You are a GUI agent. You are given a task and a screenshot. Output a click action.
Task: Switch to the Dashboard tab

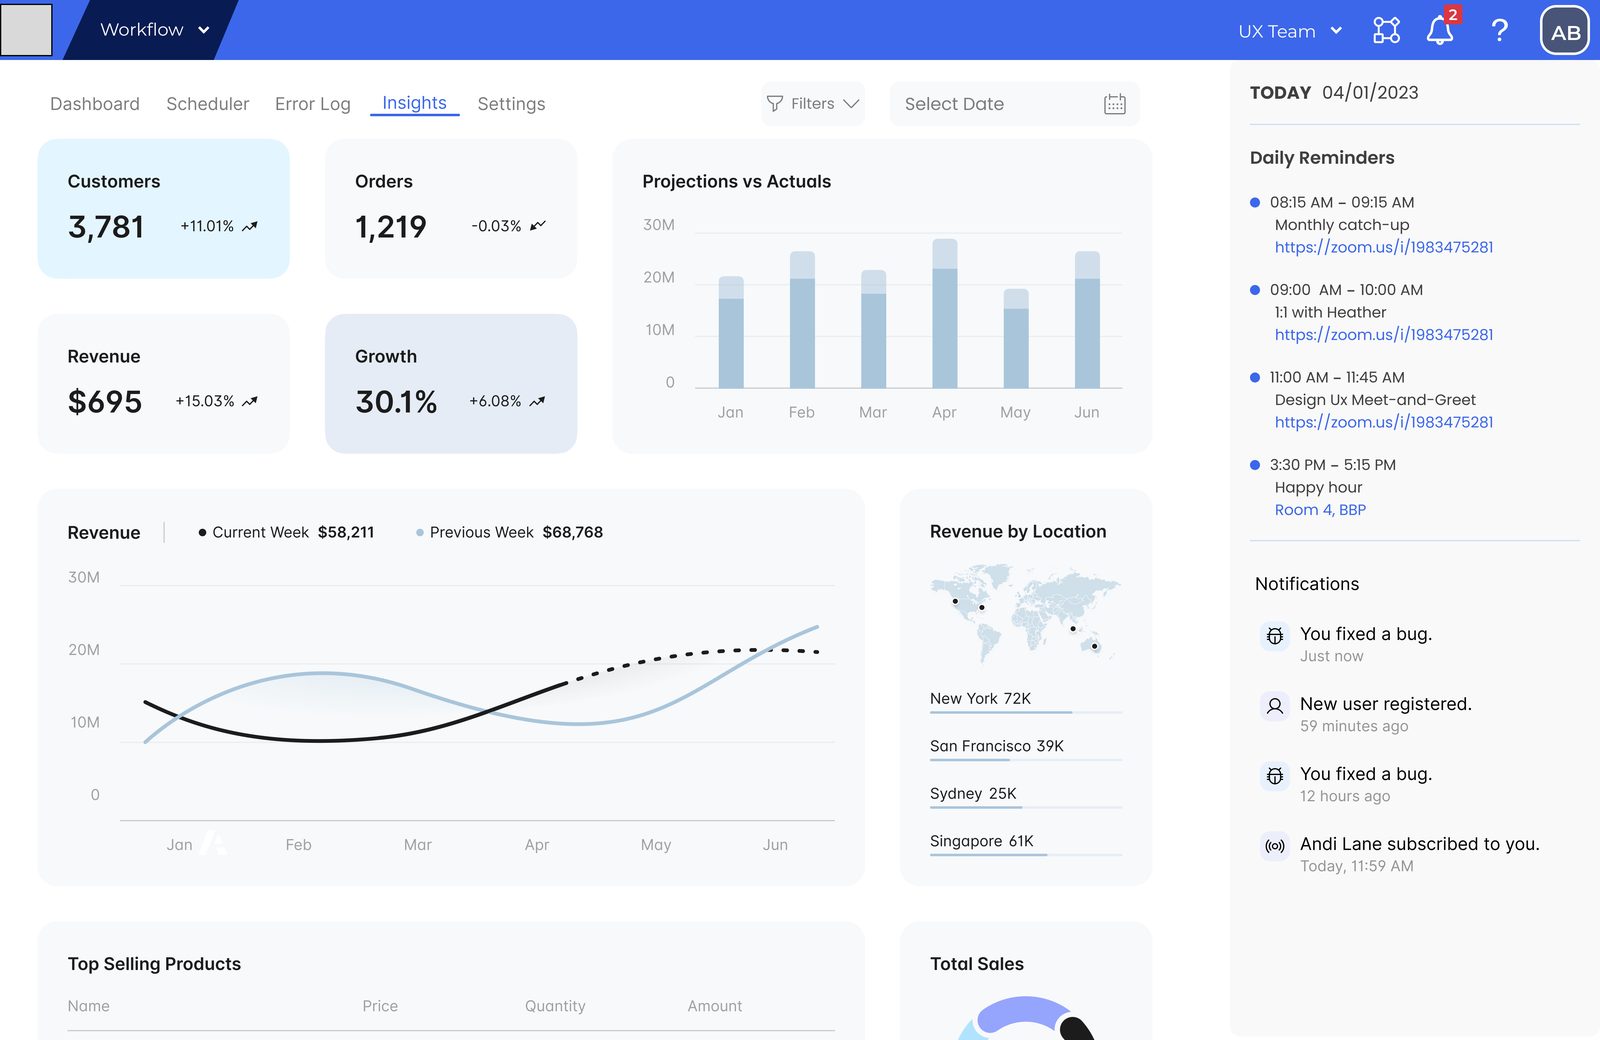pyautogui.click(x=95, y=104)
